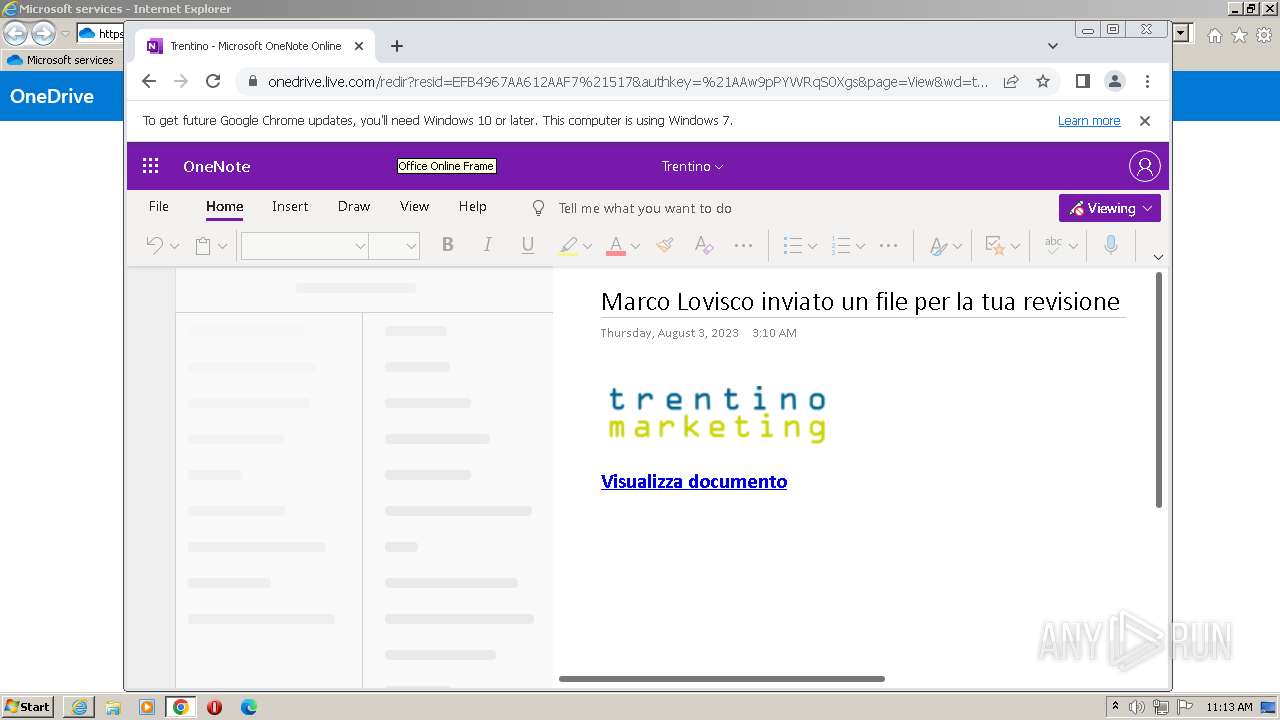
Task: Switch to the Draw ribbon tab
Action: [354, 206]
